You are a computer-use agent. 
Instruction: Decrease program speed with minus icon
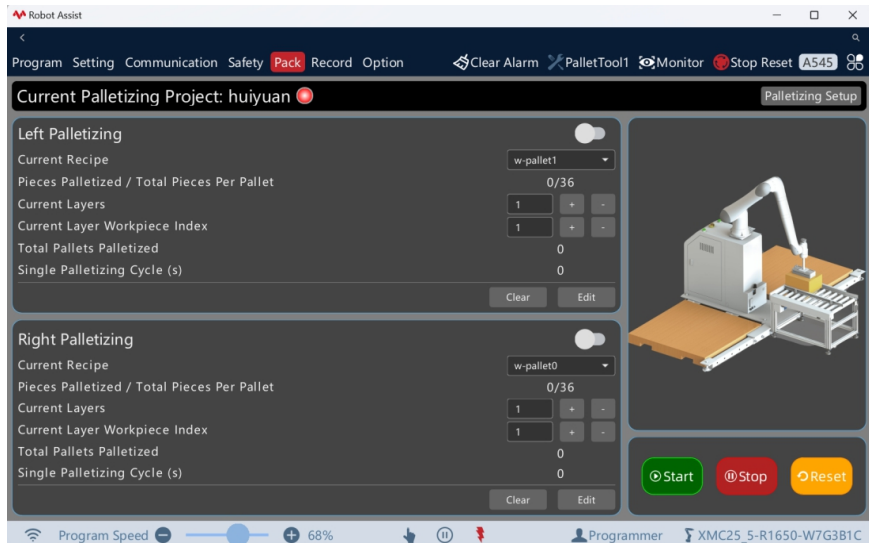163,535
